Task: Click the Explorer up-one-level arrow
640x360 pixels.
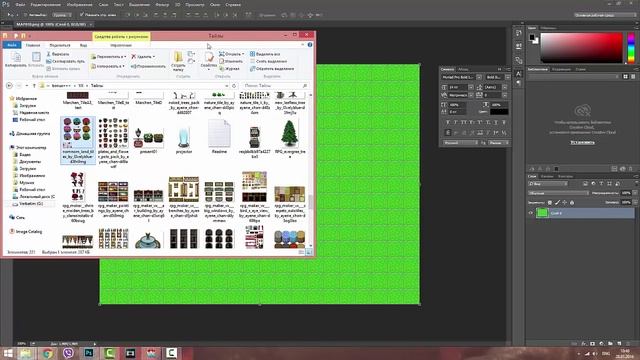Action: coord(34,86)
